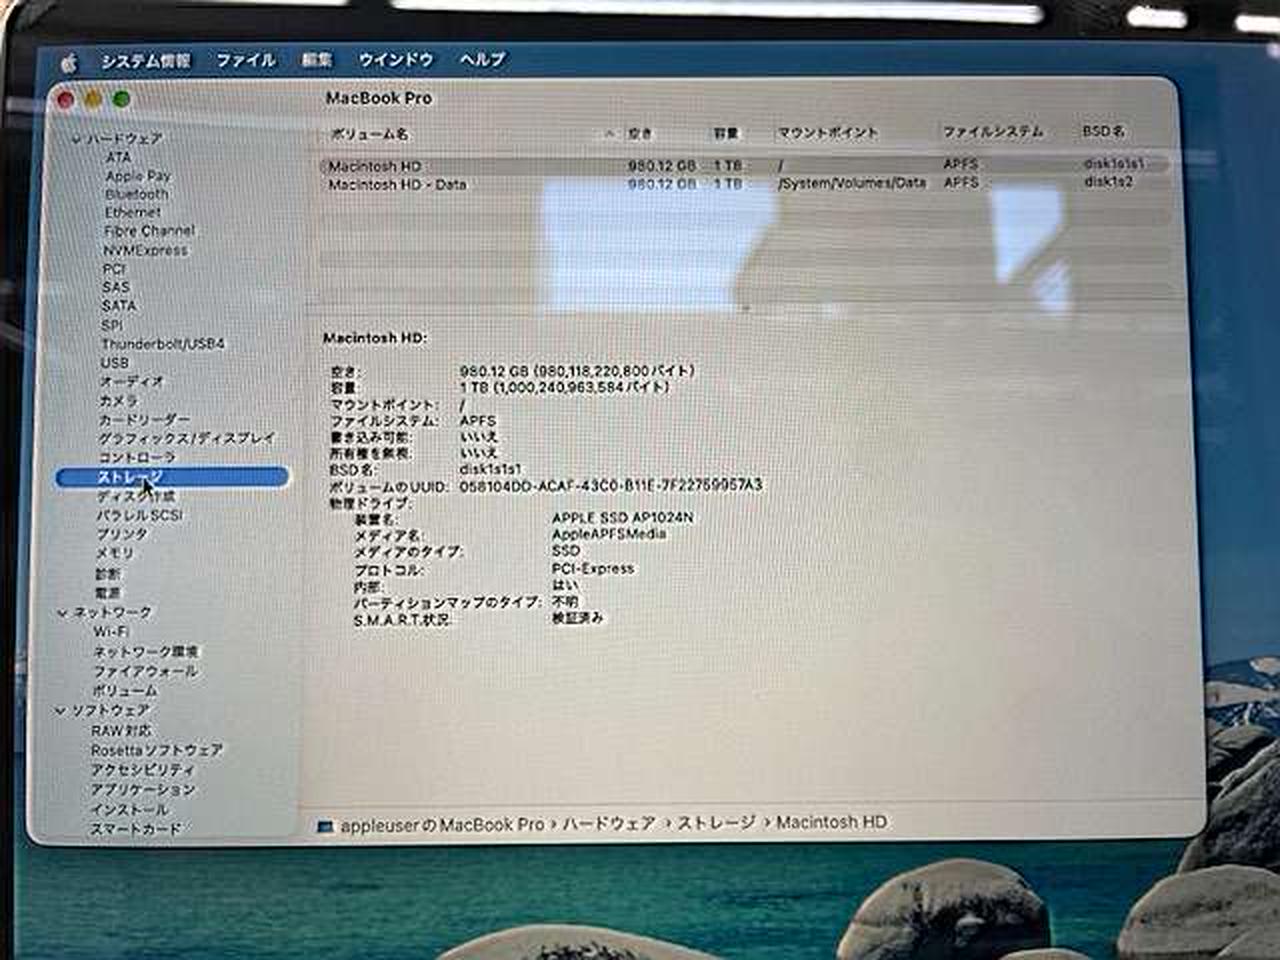Image resolution: width=1280 pixels, height=960 pixels.
Task: Click ストレージ in the path bar
Action: coord(716,823)
